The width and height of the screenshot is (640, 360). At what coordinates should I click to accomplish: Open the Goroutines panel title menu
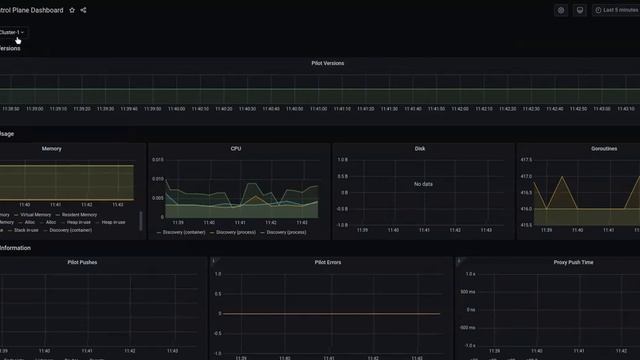click(604, 149)
